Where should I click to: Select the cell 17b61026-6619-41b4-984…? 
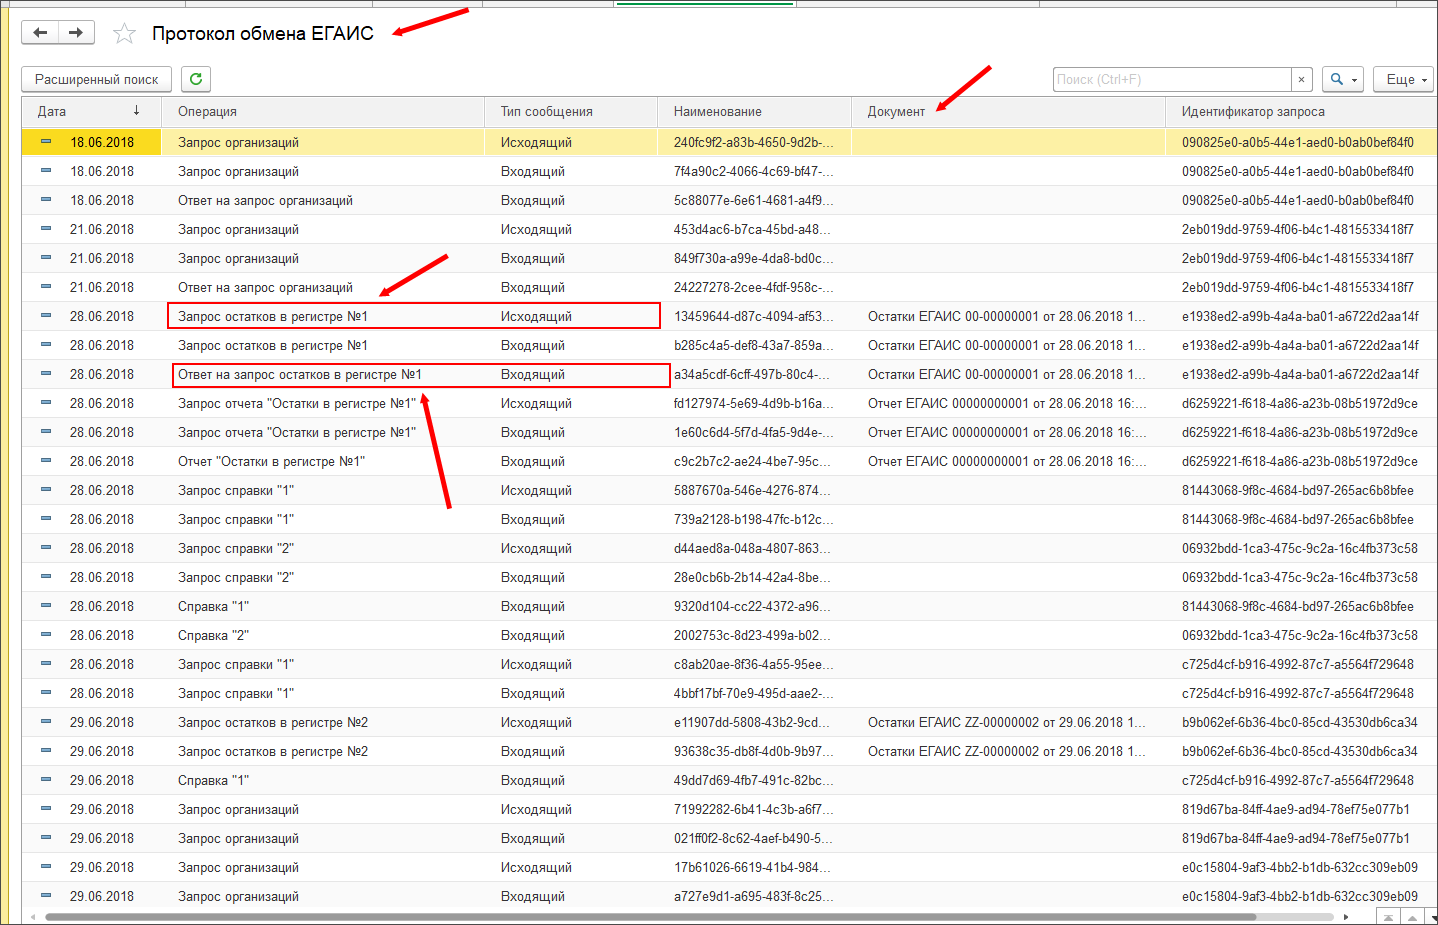click(x=754, y=867)
